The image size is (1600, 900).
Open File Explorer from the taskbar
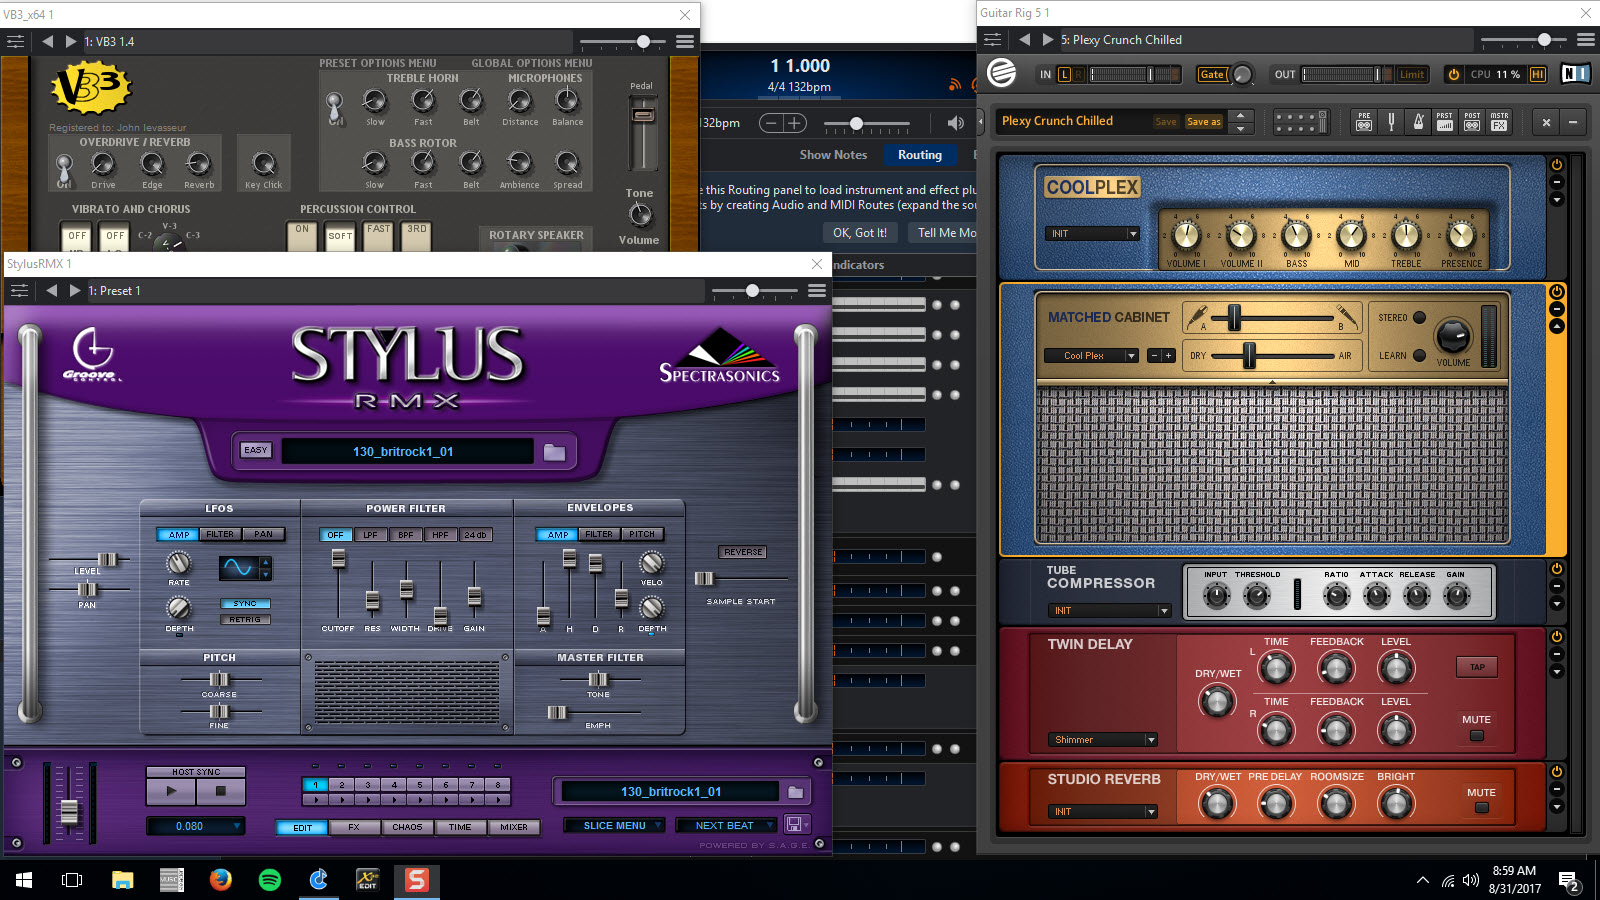122,880
